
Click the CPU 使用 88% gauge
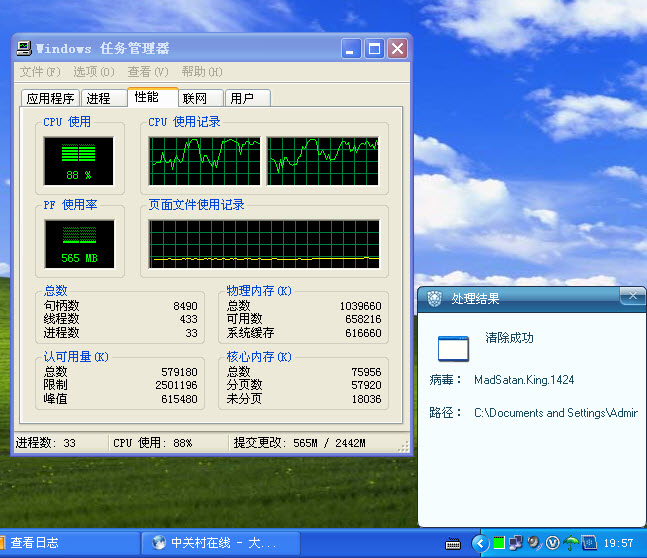pyautogui.click(x=78, y=161)
